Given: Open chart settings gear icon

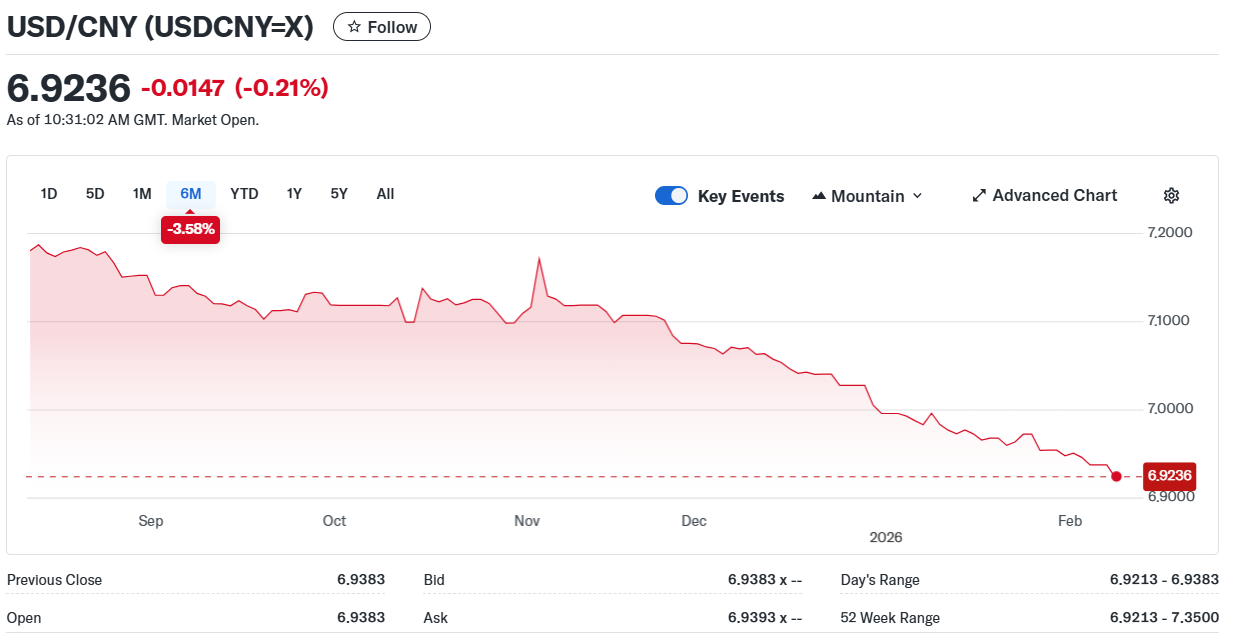Looking at the screenshot, I should pyautogui.click(x=1172, y=196).
